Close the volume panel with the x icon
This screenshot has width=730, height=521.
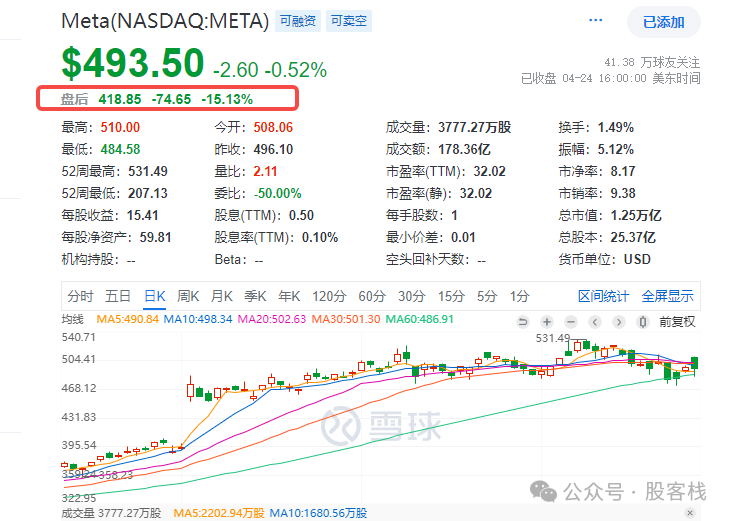pos(690,513)
